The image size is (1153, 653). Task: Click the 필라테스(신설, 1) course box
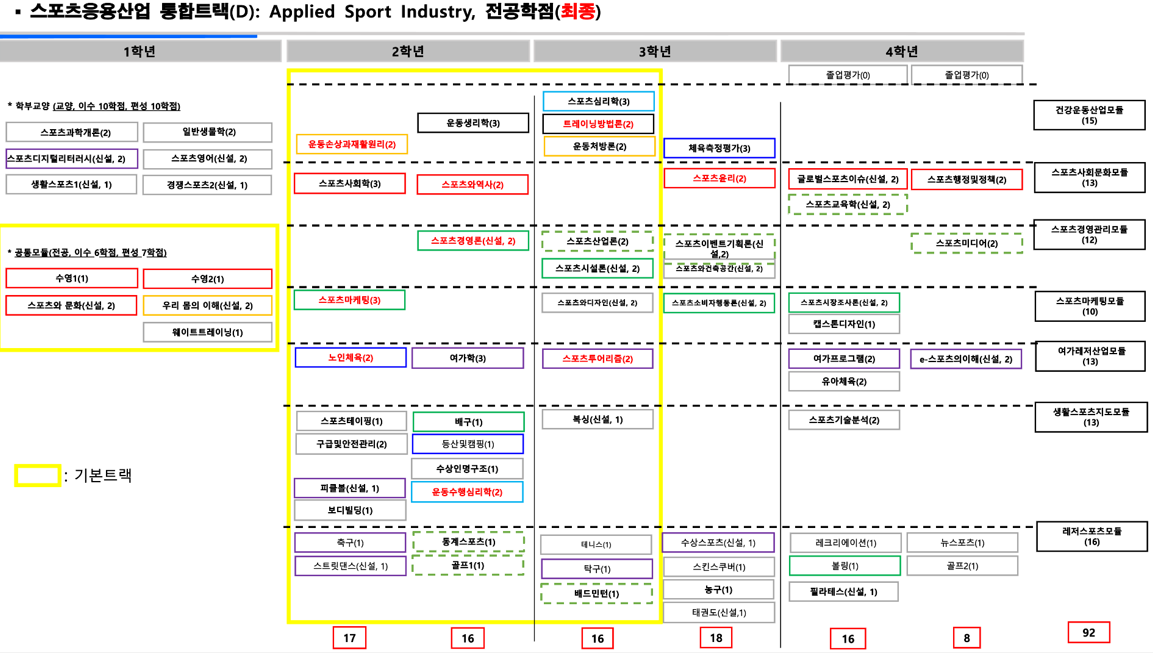click(843, 591)
